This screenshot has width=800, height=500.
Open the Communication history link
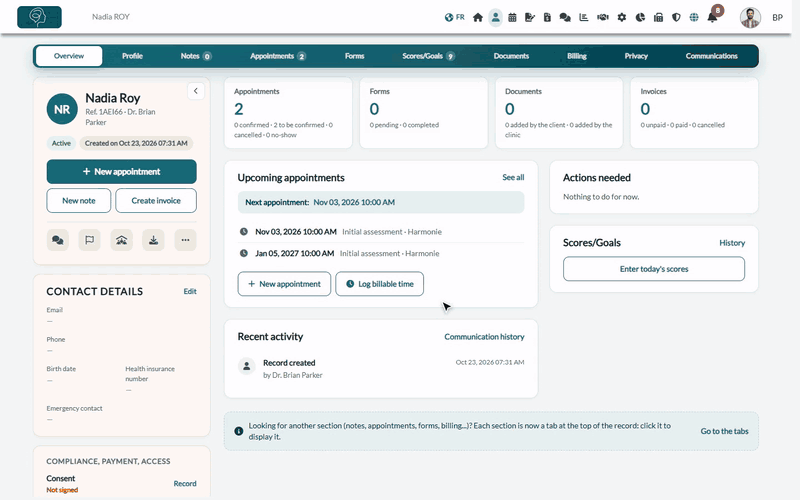click(484, 337)
